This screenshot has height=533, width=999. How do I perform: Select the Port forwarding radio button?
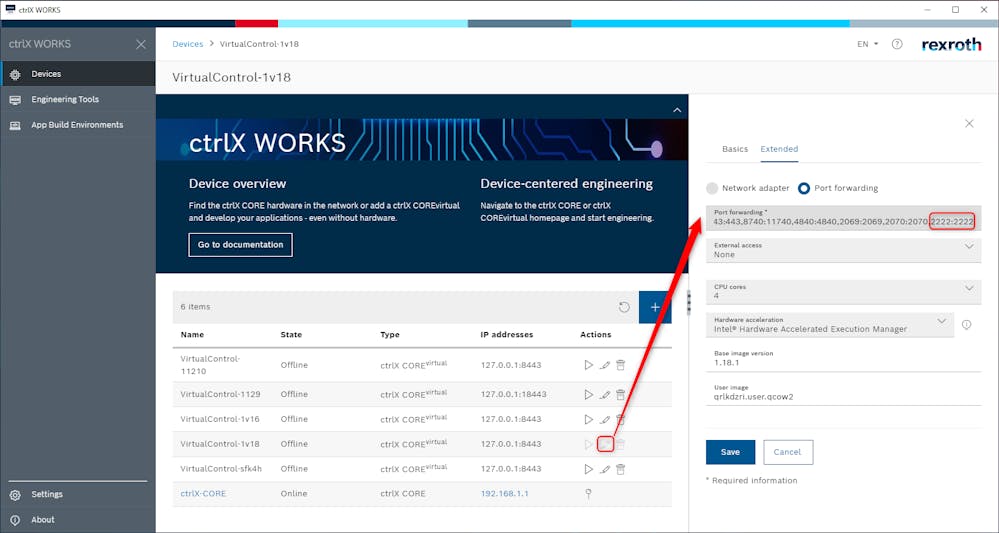(804, 188)
